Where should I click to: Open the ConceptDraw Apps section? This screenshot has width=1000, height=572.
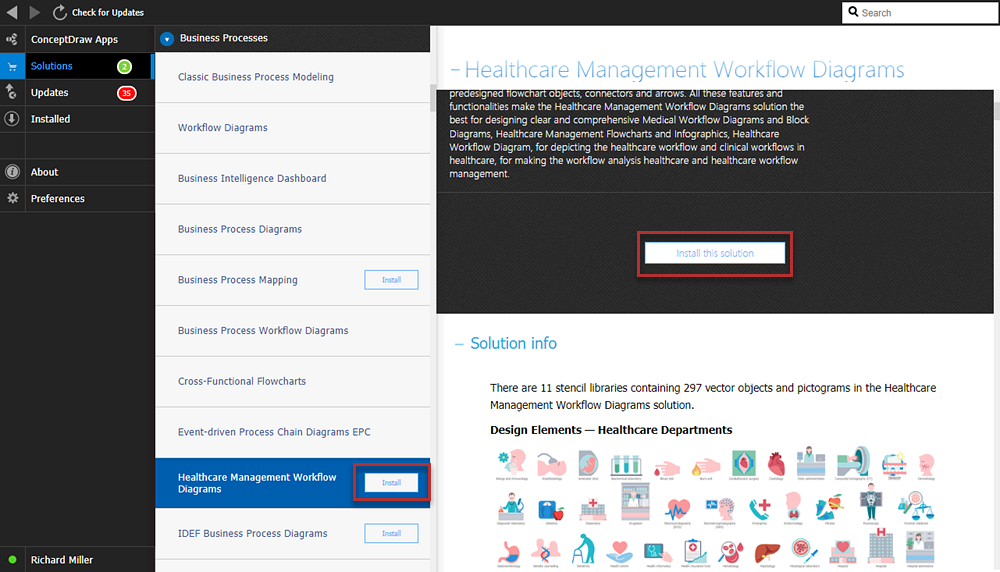77,40
